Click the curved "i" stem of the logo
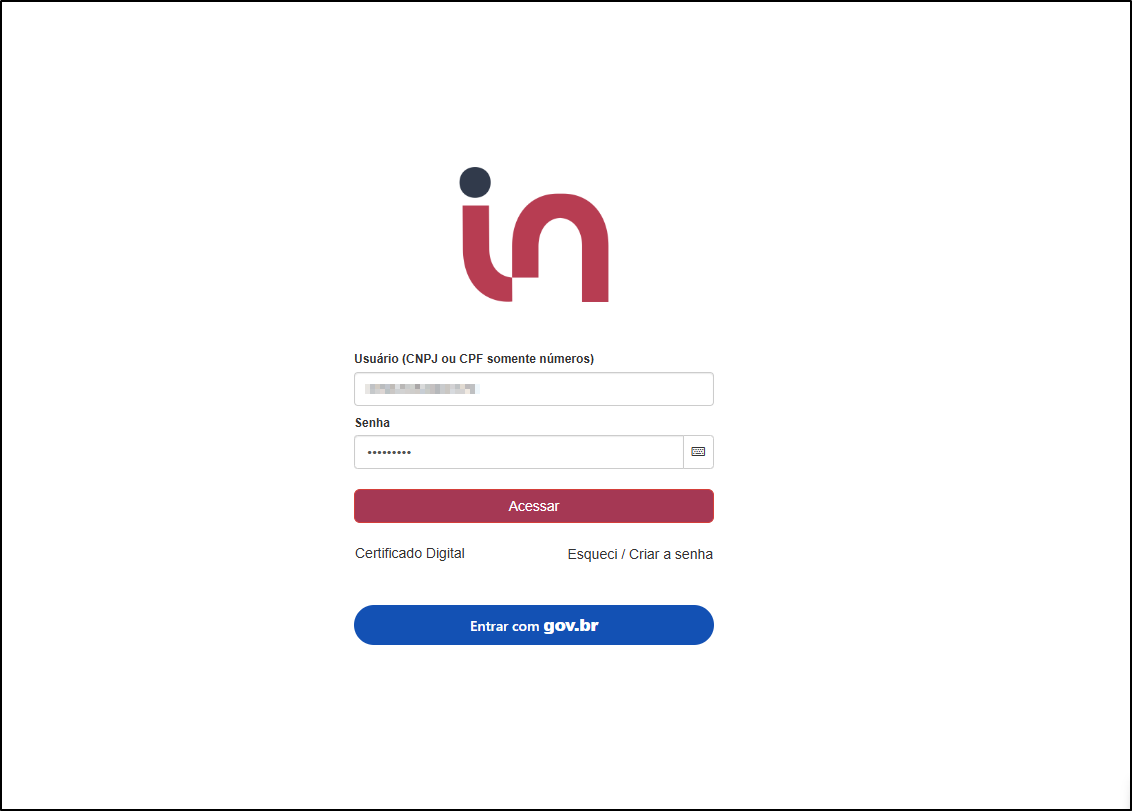Viewport: 1132px width, 811px height. pyautogui.click(x=485, y=253)
